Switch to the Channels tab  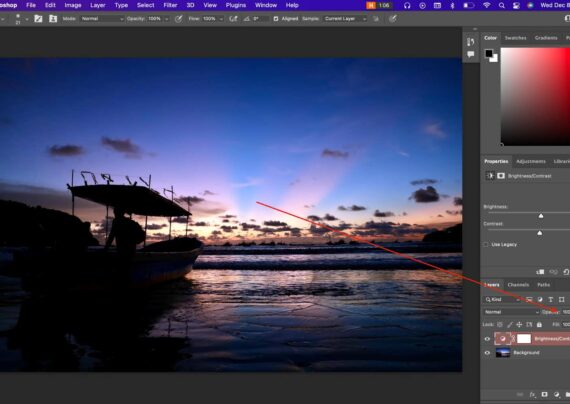[x=518, y=285]
